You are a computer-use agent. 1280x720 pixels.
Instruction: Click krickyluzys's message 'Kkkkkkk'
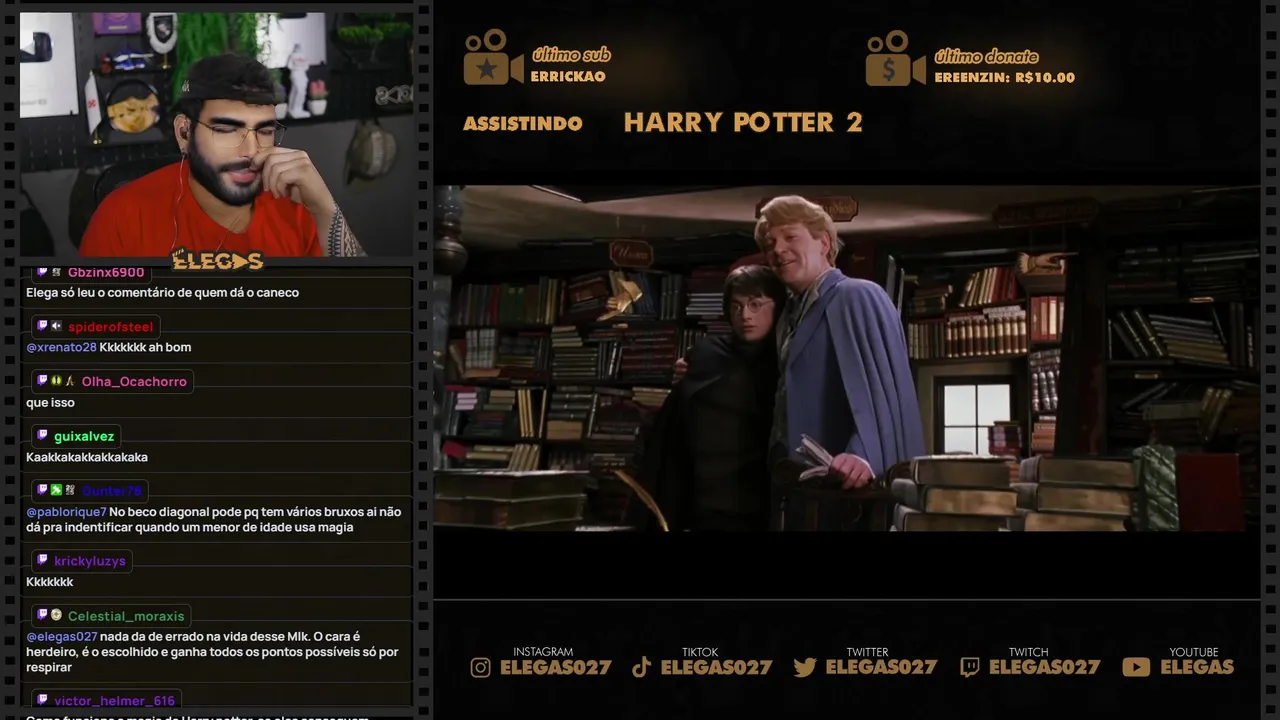(50, 582)
